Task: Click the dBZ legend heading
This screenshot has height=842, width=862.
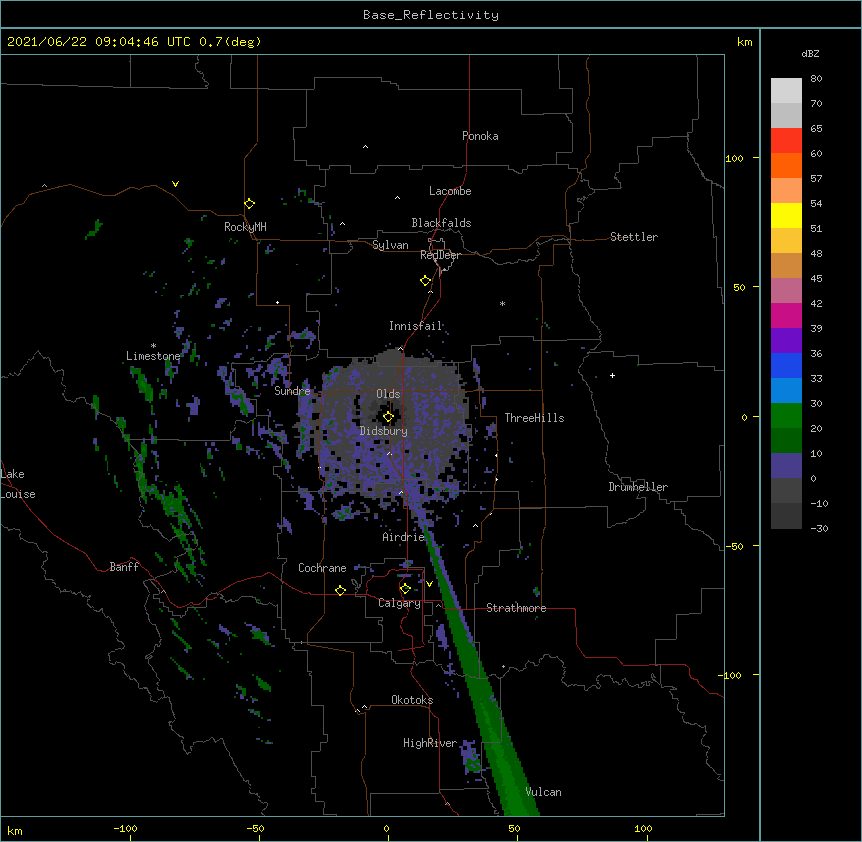Action: point(810,53)
